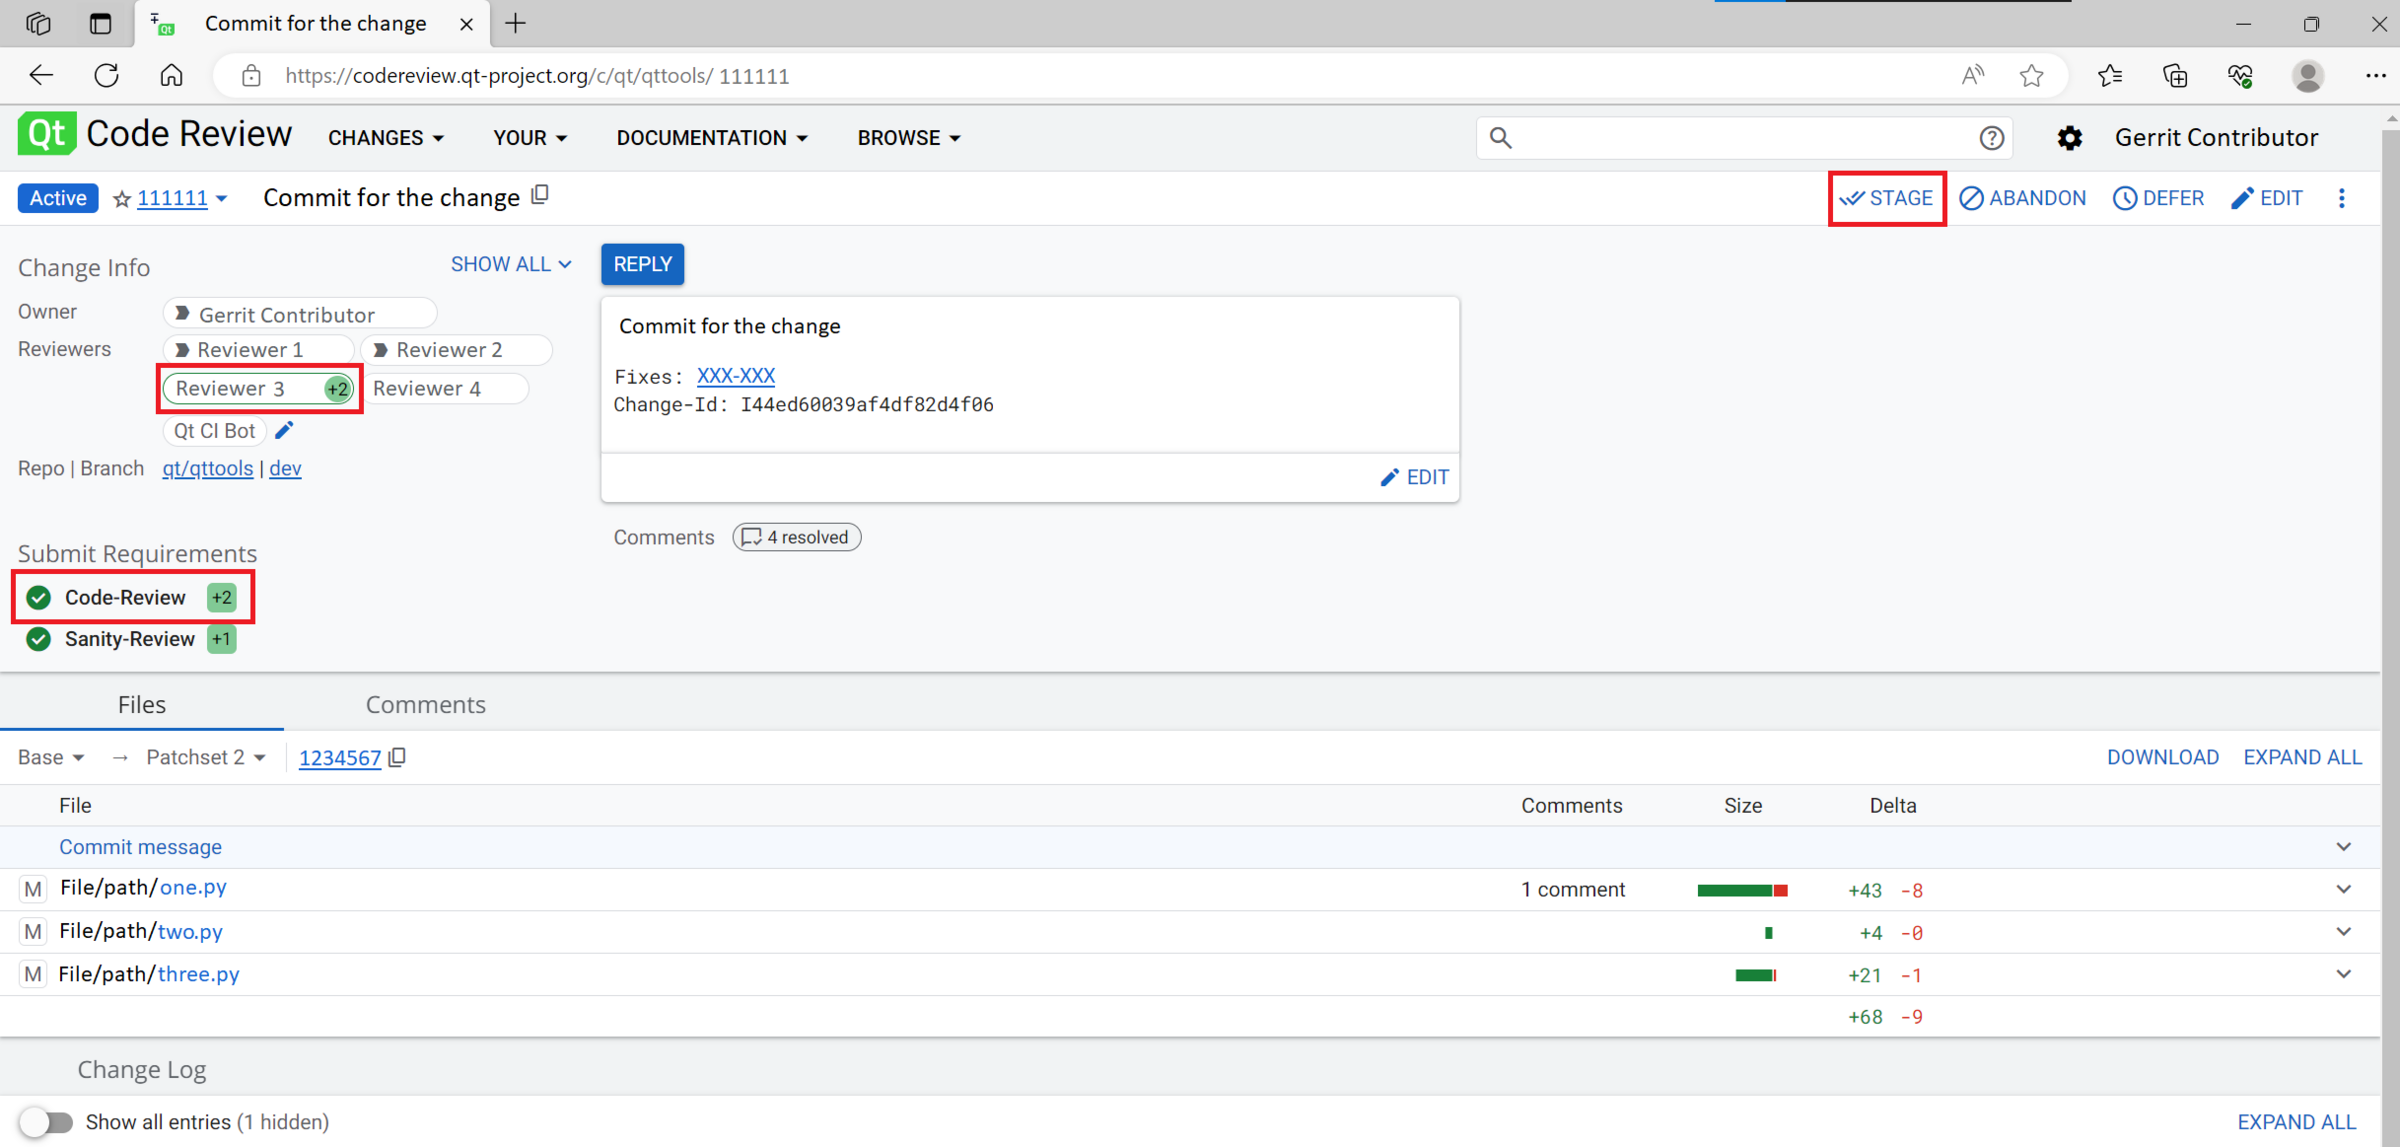Click the REPLY button
Screen dimensions: 2400x1147
[x=642, y=264]
